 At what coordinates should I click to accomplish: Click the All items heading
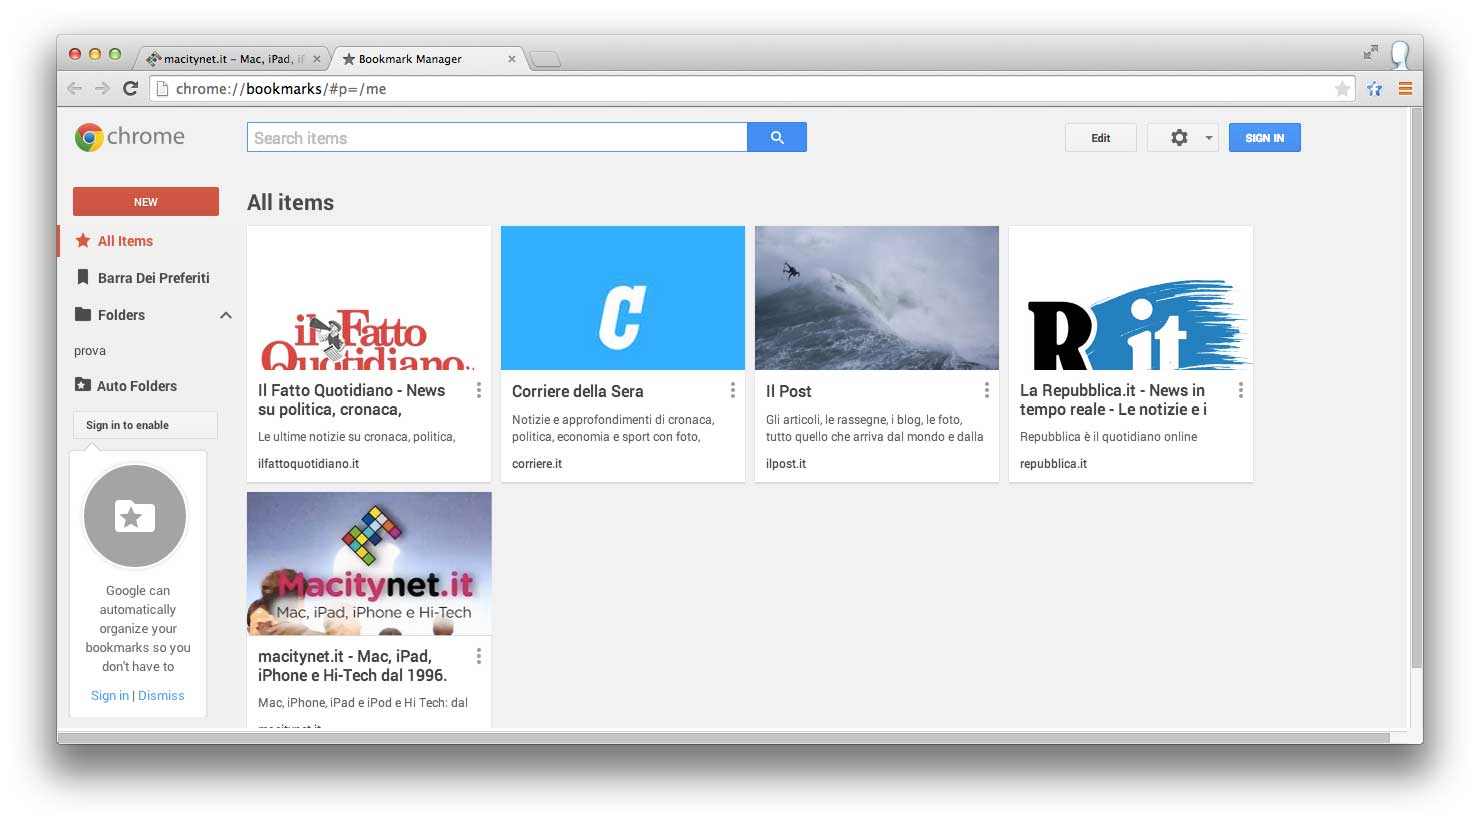tap(291, 202)
